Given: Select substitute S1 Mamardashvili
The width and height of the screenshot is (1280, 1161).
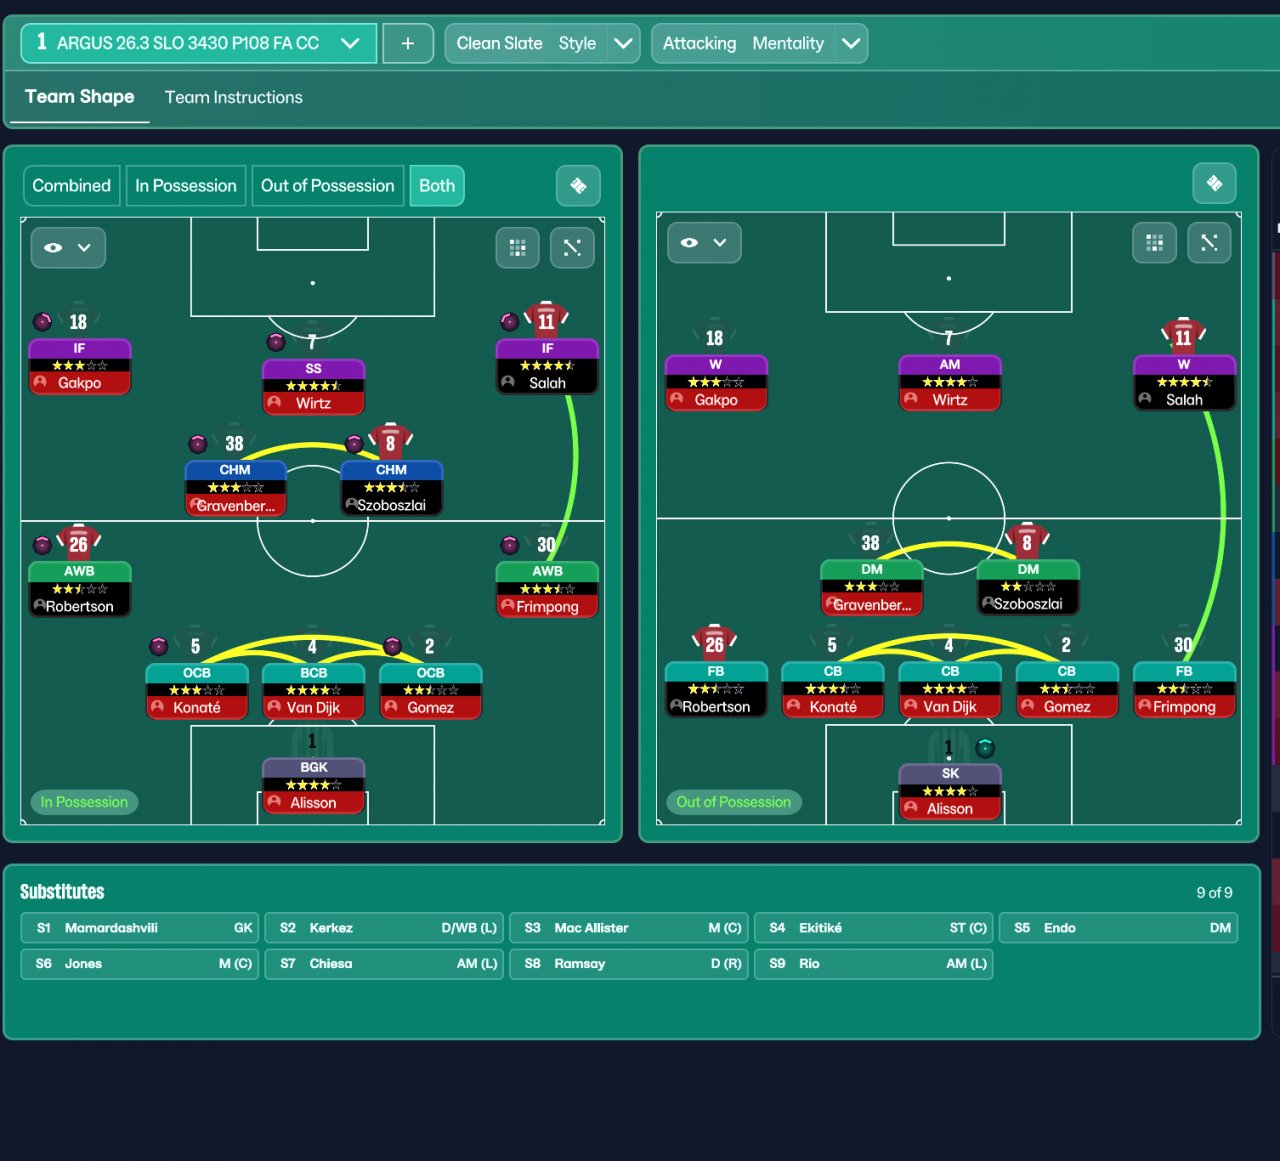Looking at the screenshot, I should click(140, 928).
